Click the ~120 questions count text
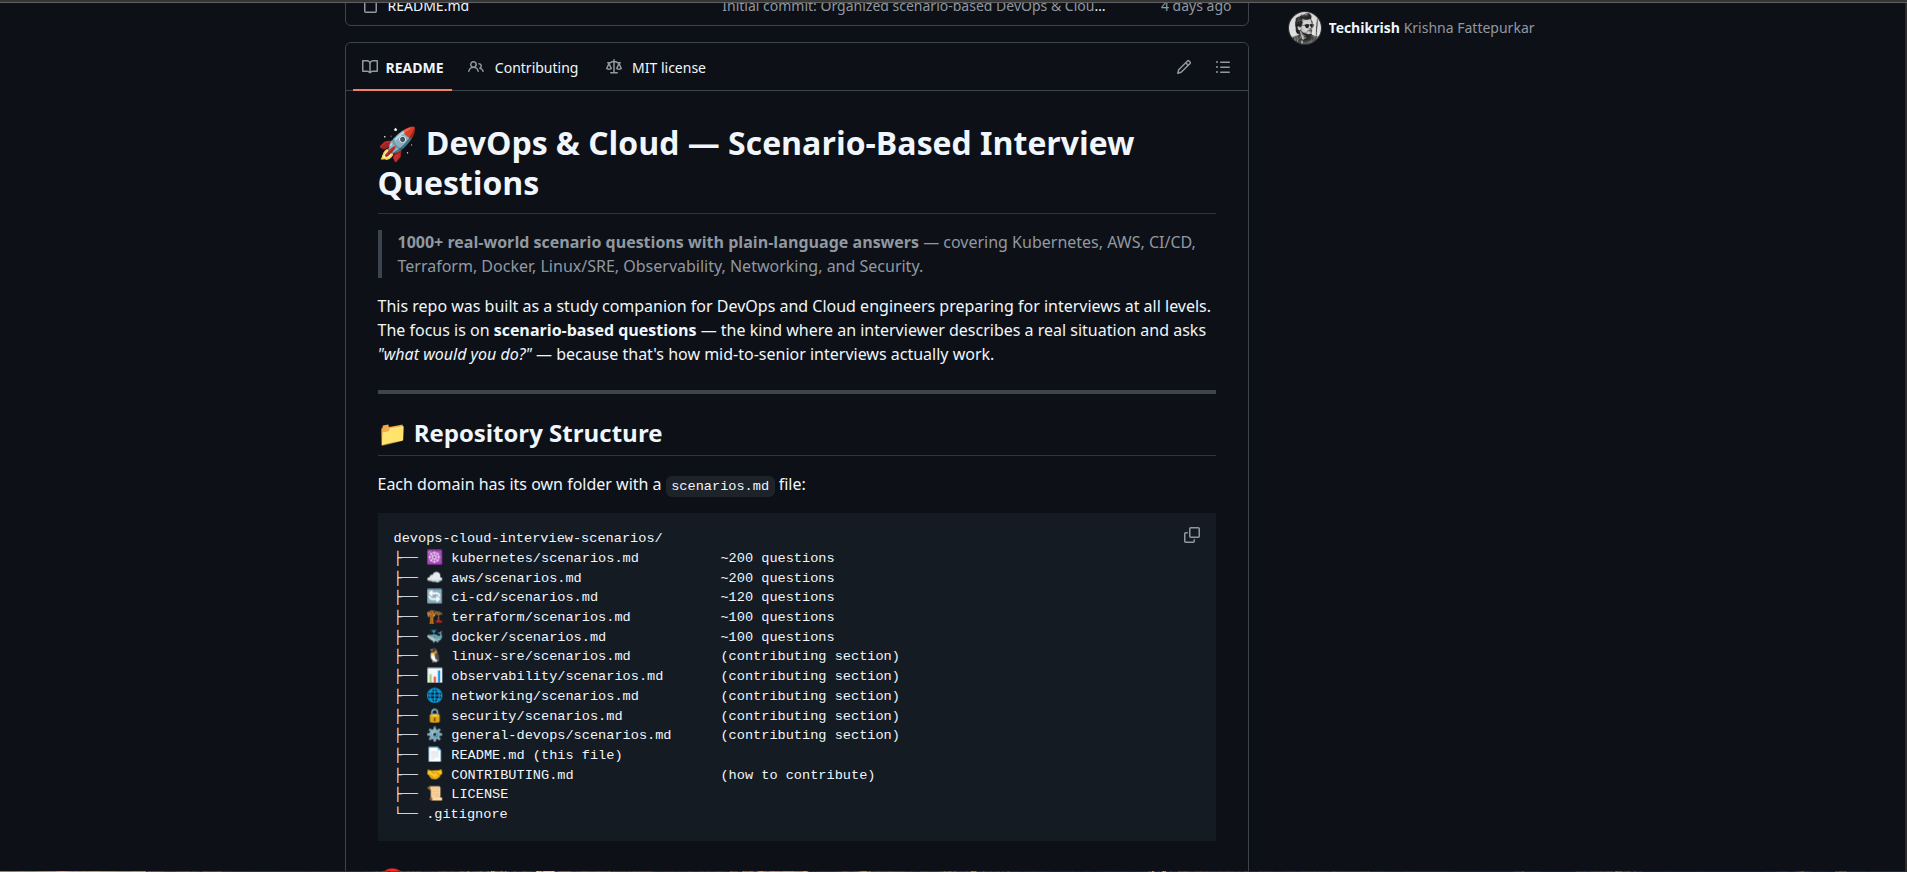The height and width of the screenshot is (872, 1907). [777, 597]
